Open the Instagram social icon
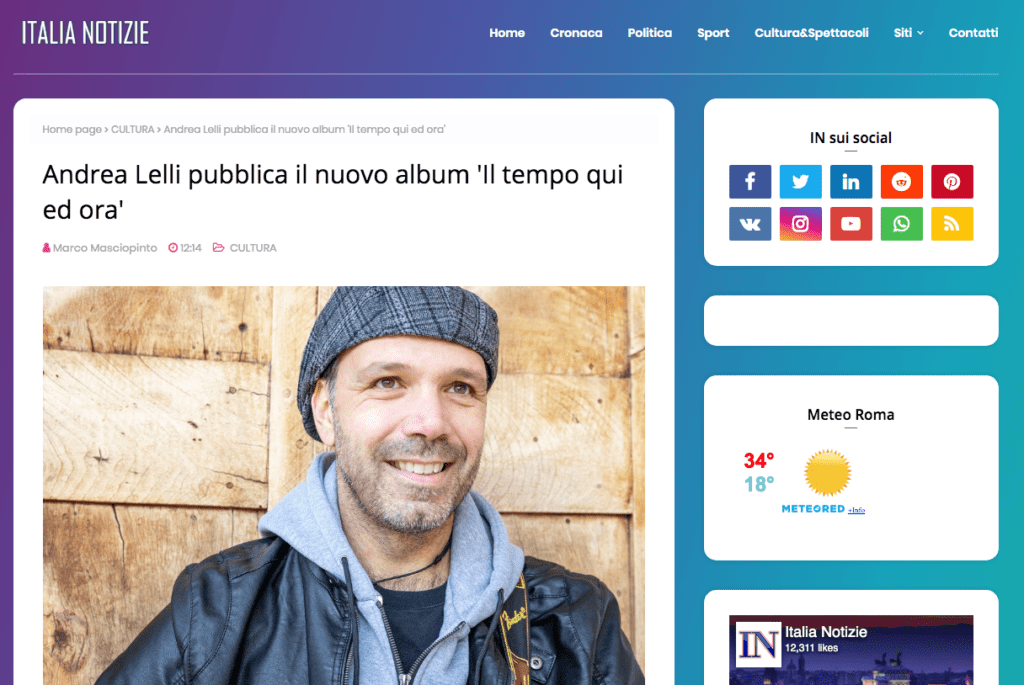This screenshot has width=1024, height=685. (801, 224)
